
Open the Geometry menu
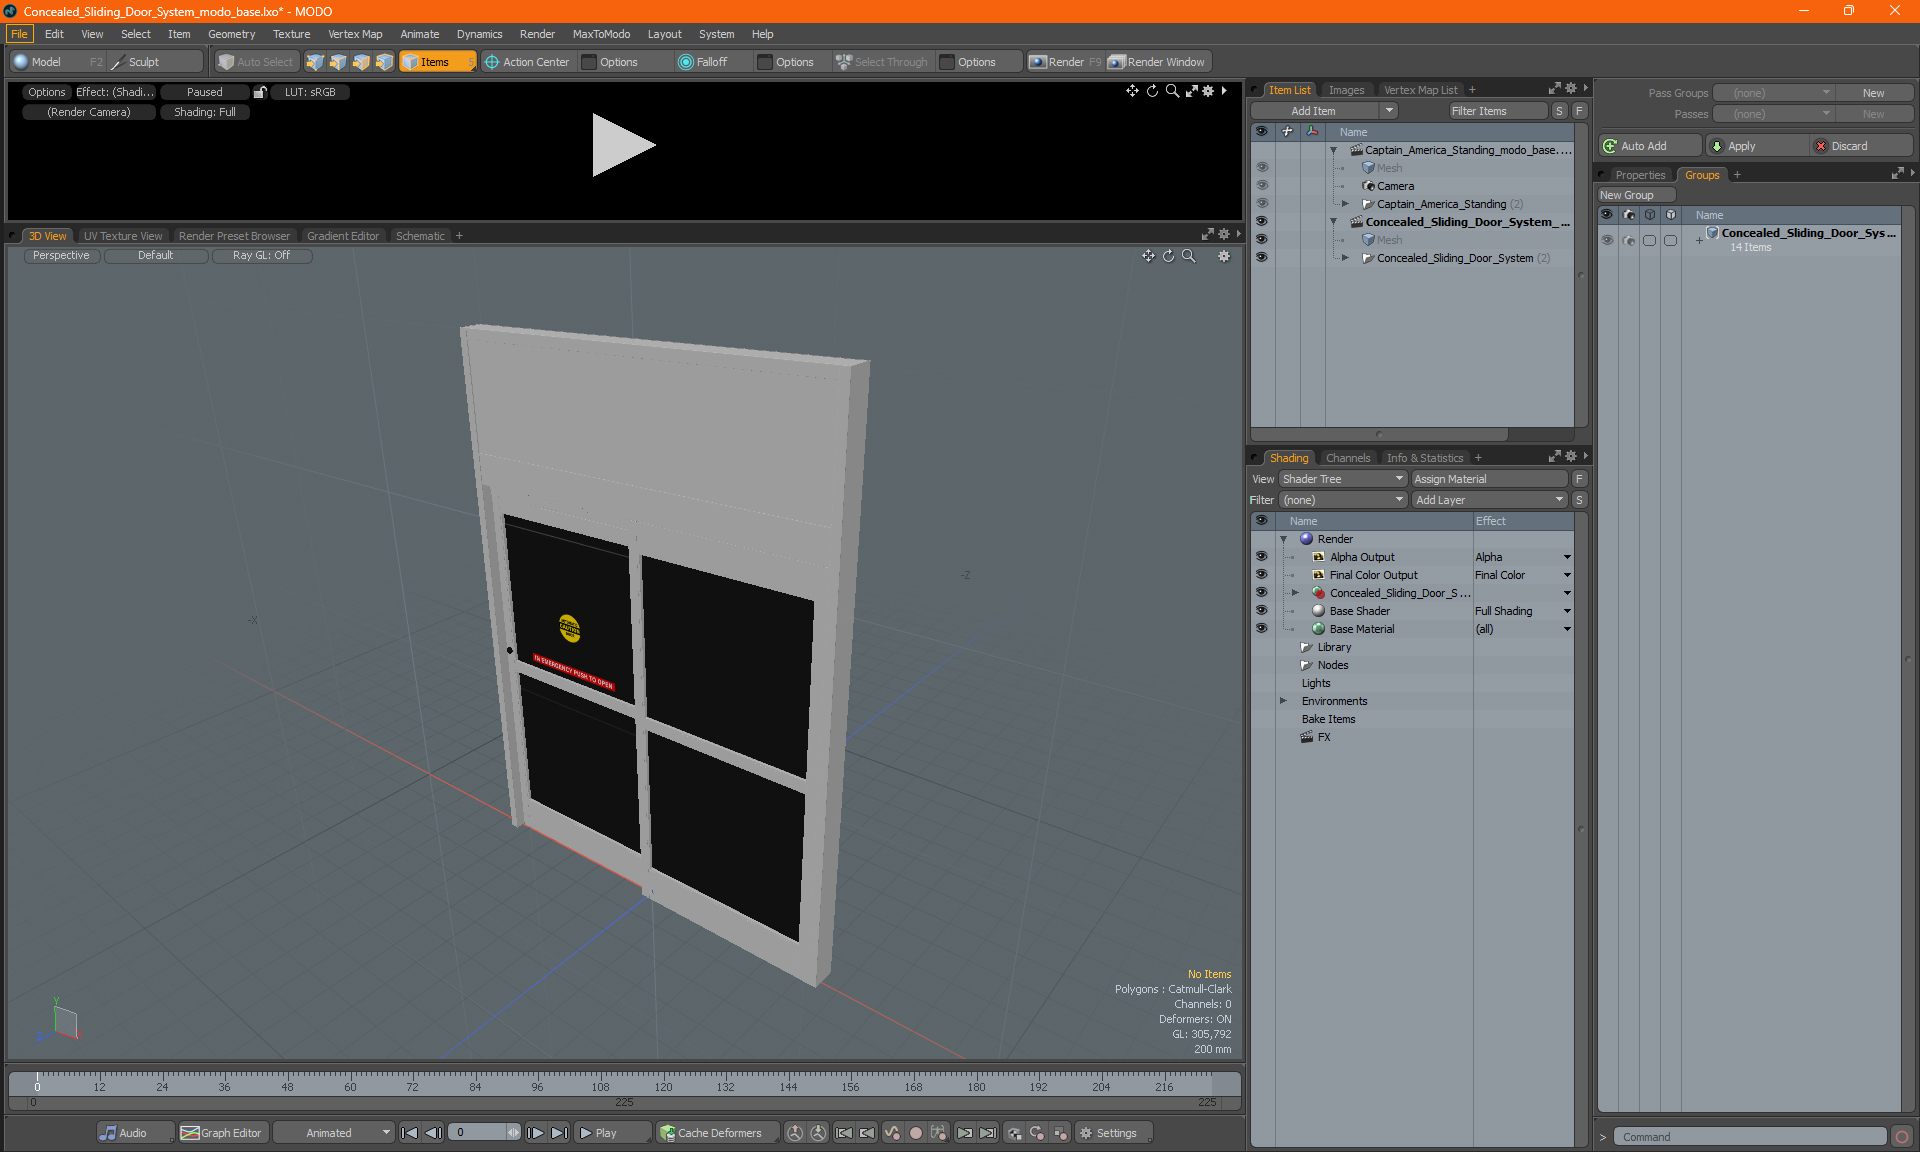pos(231,34)
